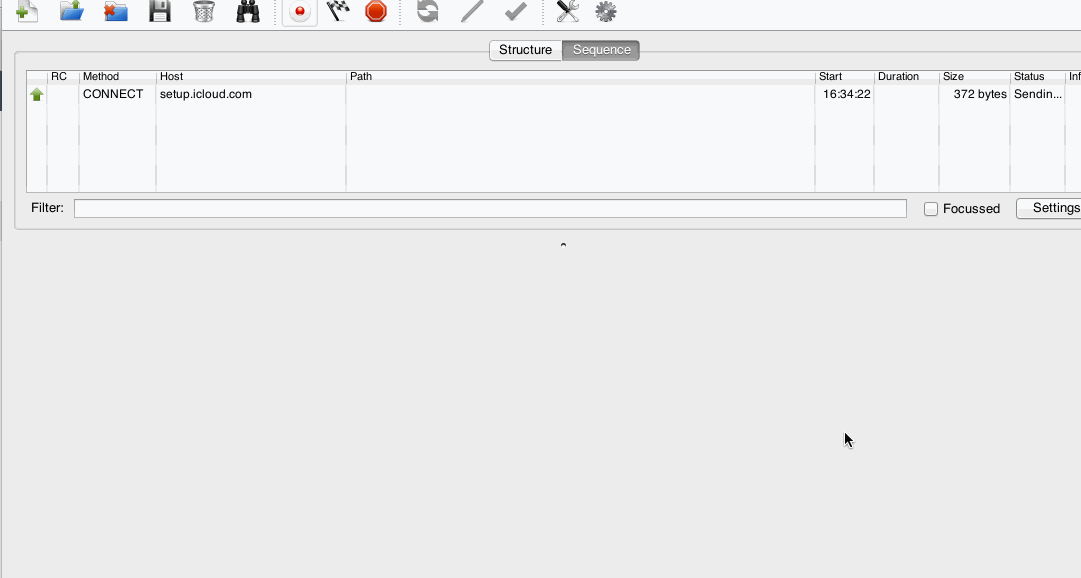Open Tools via wrench and screwdriver icon
Screen dimensions: 1081x578
click(x=567, y=11)
